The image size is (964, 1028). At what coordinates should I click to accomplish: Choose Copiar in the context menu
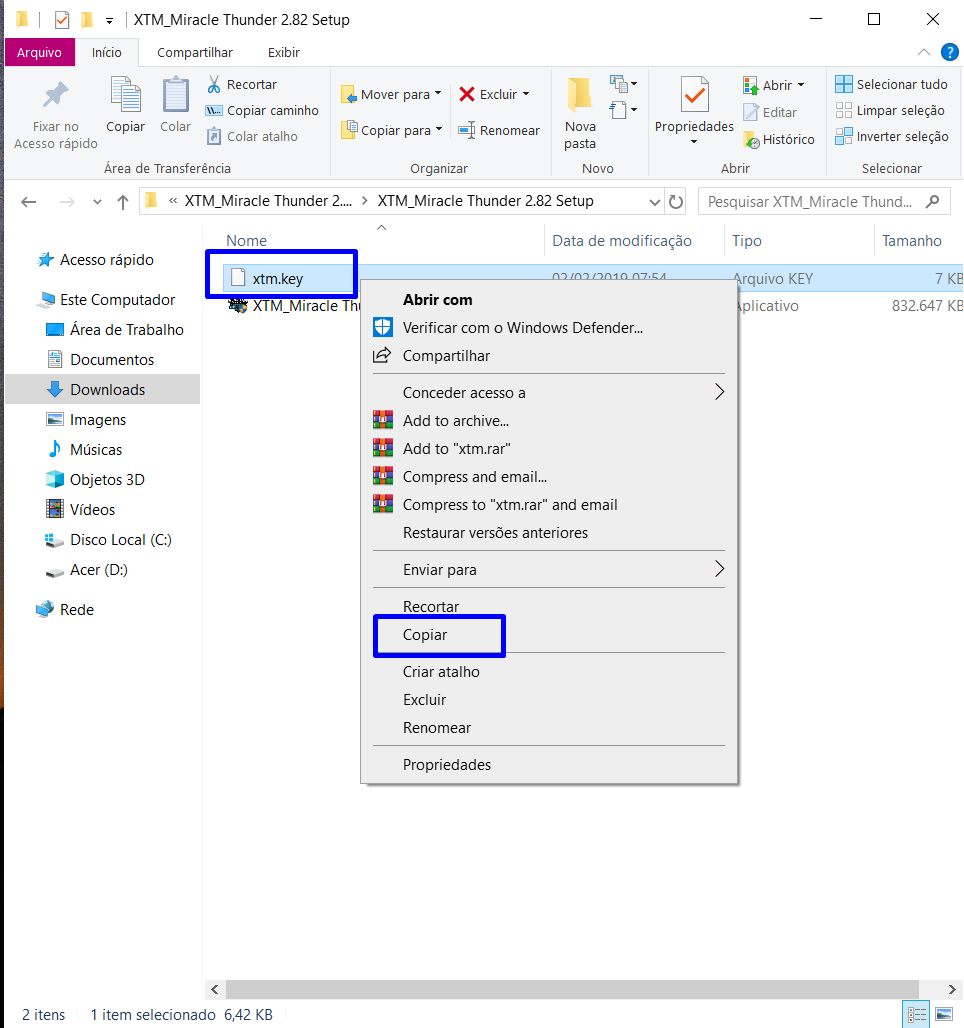pos(425,635)
